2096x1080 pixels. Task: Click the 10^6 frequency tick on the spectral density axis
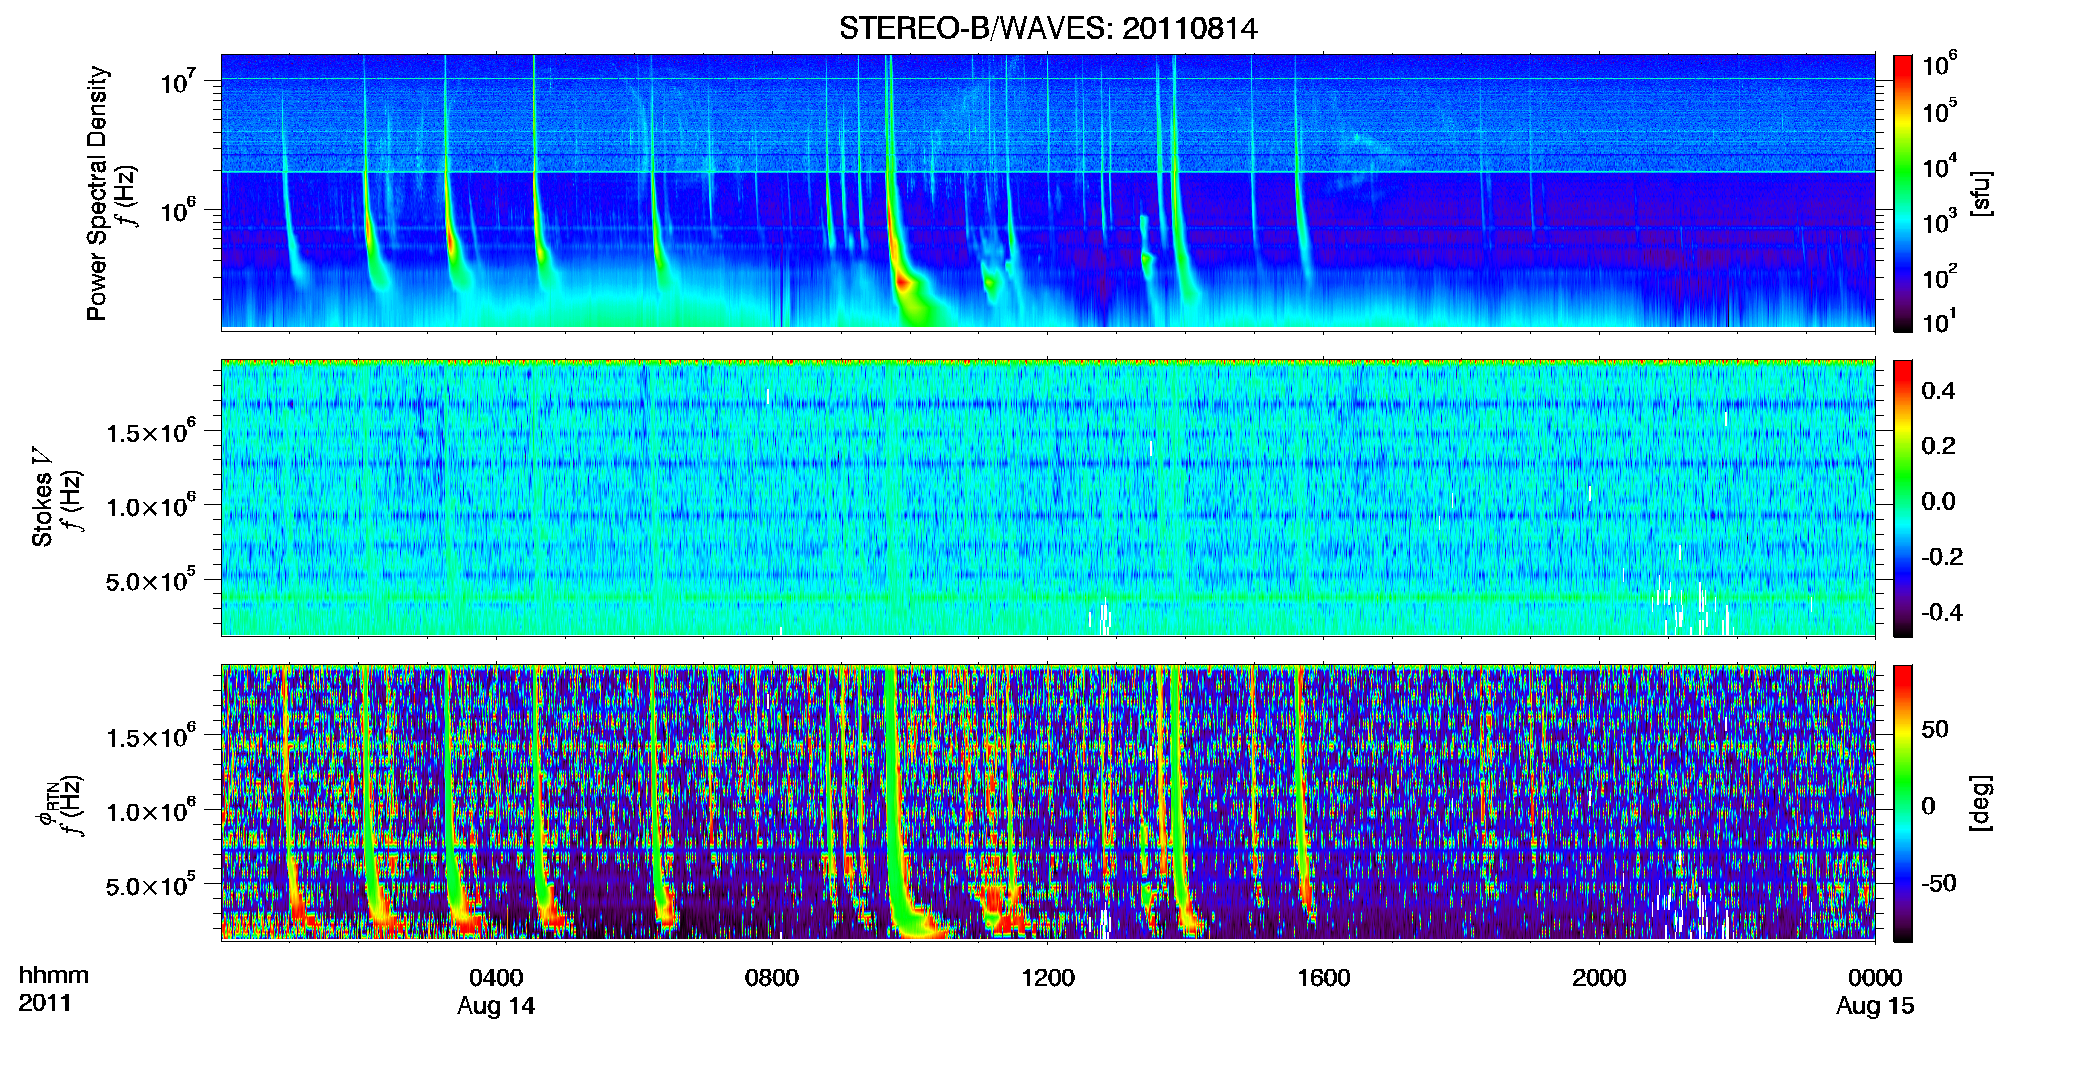[x=179, y=210]
